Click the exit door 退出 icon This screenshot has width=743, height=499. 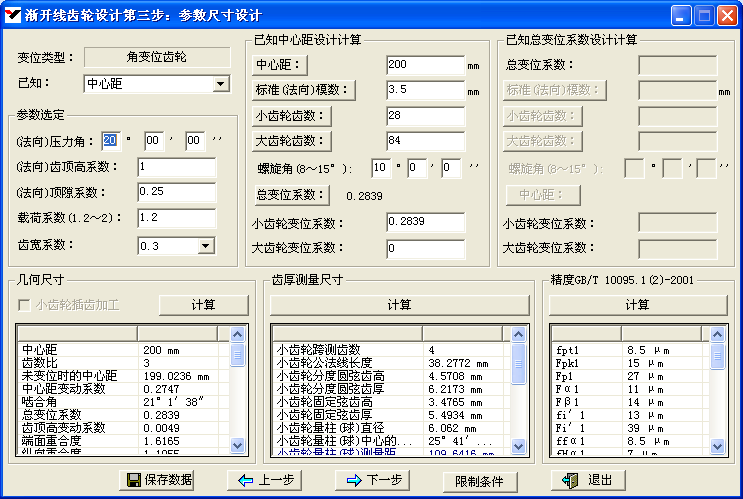(571, 480)
